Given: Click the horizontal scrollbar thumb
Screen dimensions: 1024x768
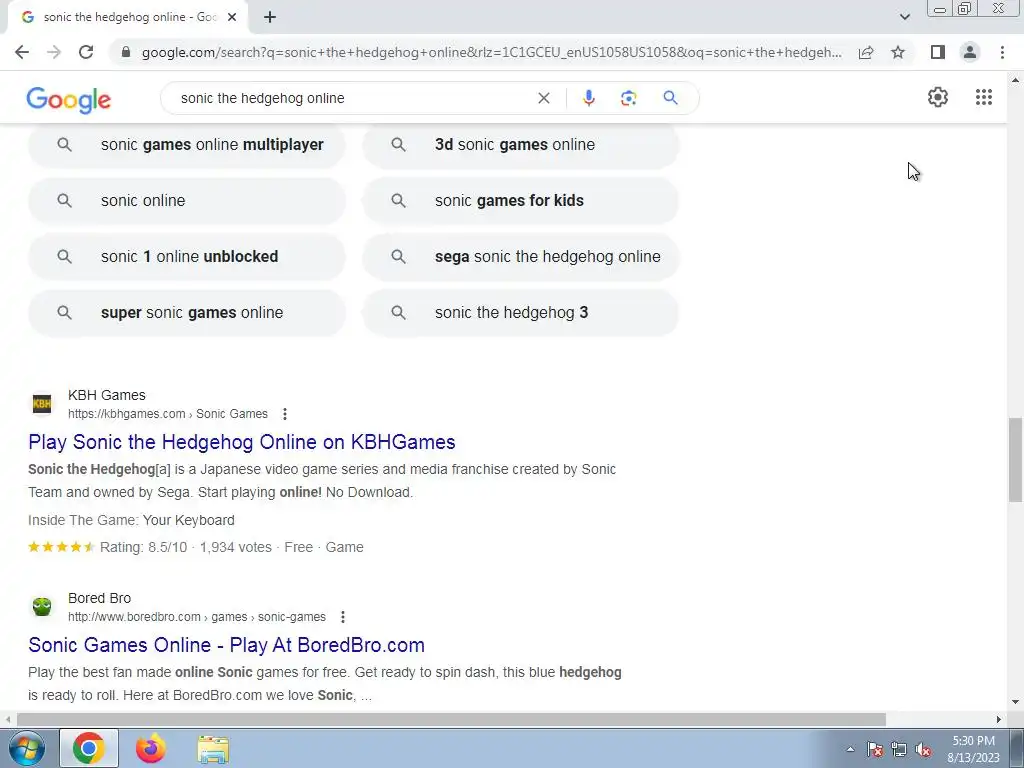Looking at the screenshot, I should 451,719.
